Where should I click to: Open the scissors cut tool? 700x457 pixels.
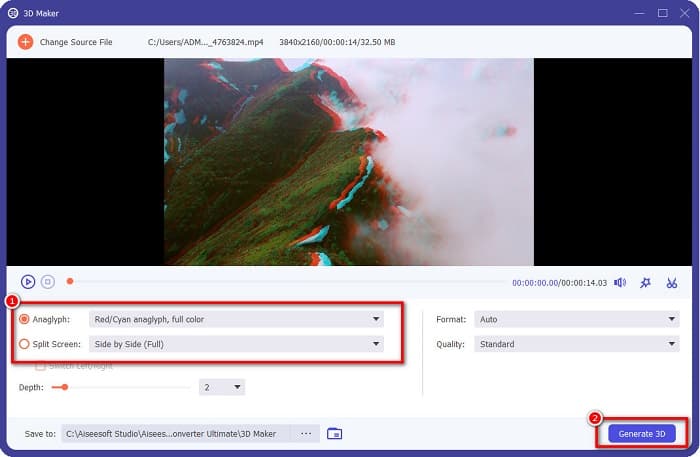672,283
